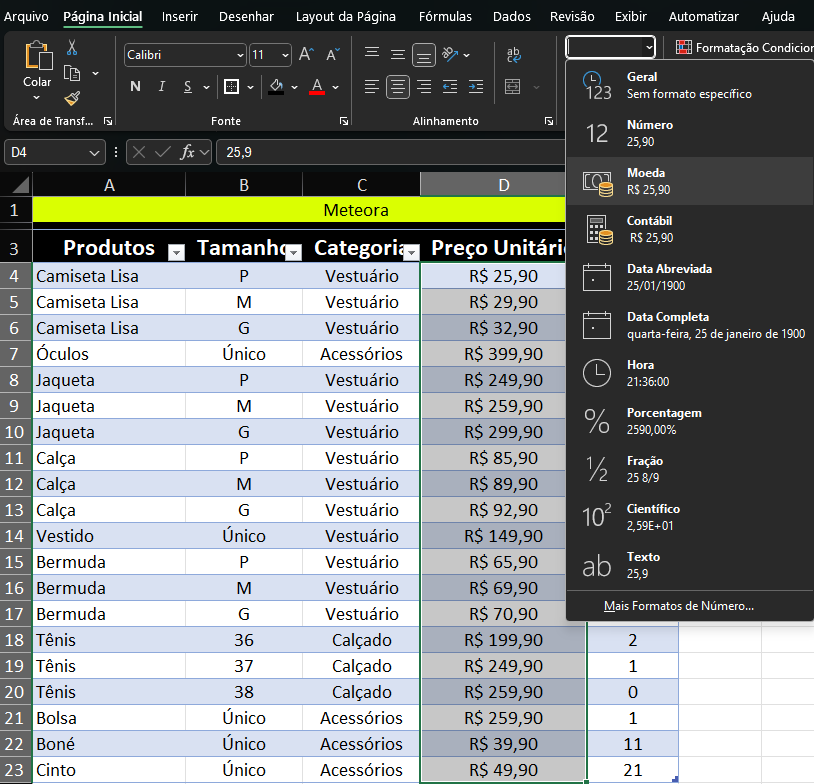Click the Insert Function fx icon

pyautogui.click(x=187, y=152)
